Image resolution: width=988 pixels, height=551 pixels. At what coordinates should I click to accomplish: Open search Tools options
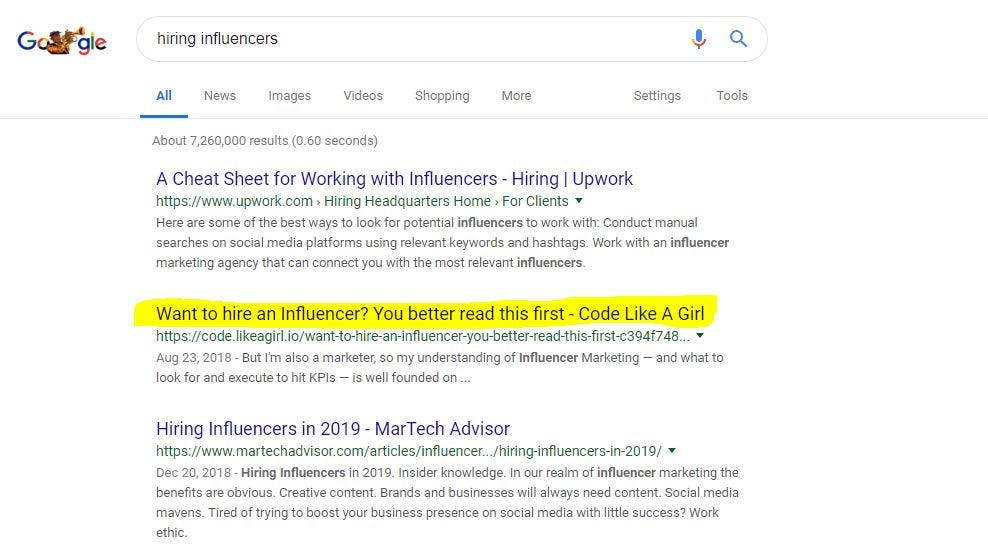732,96
